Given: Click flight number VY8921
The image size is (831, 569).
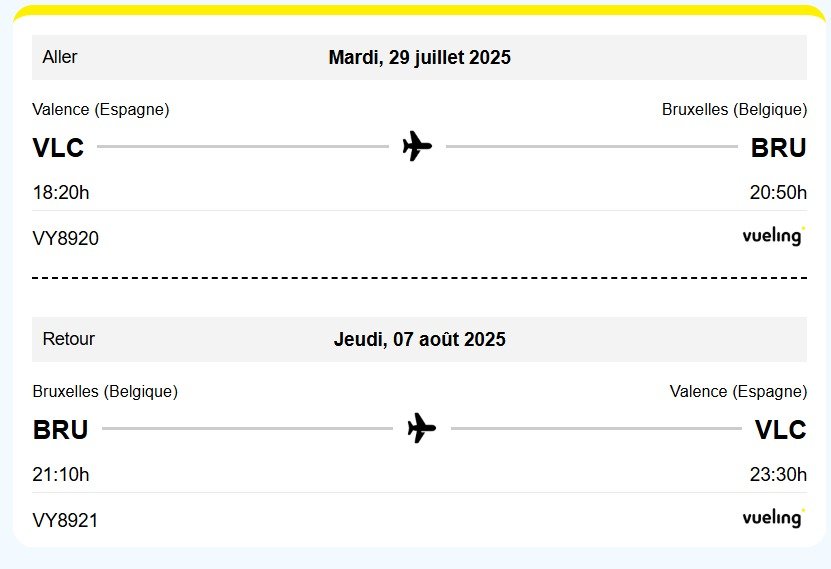Looking at the screenshot, I should 66,520.
